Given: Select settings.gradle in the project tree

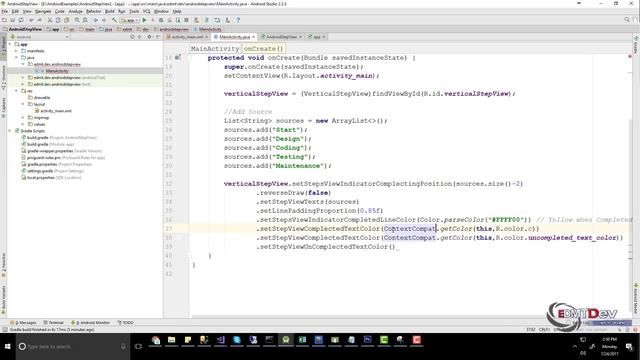Looking at the screenshot, I should coord(40,171).
